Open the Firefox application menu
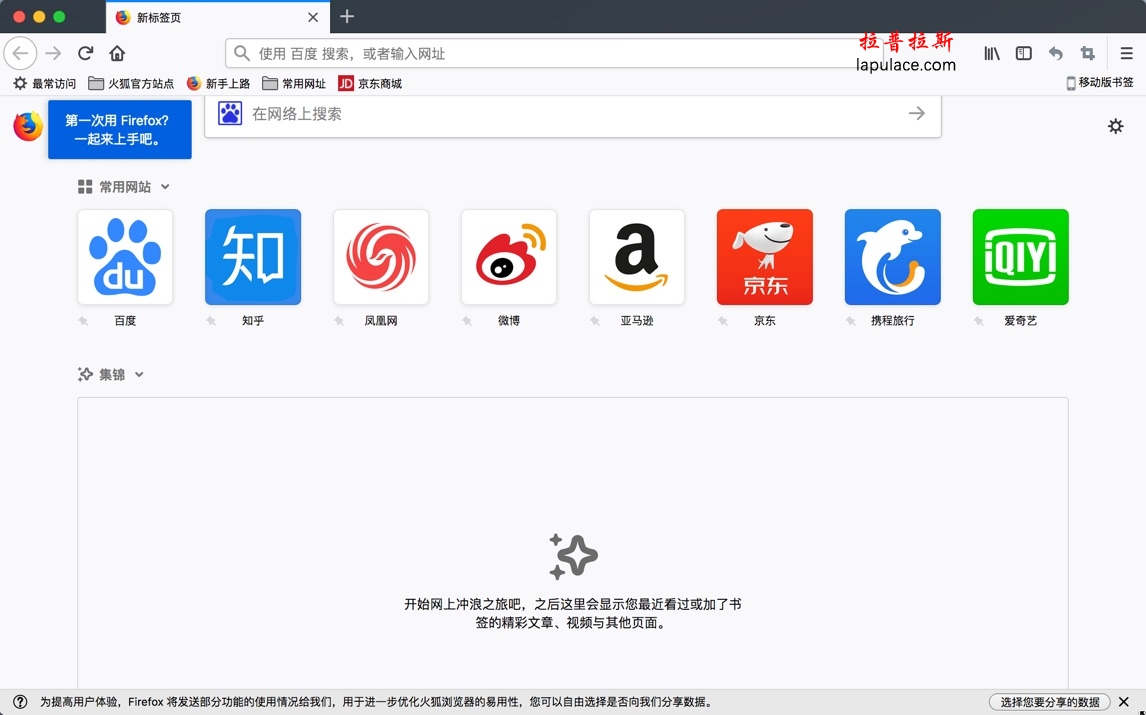Viewport: 1146px width, 715px height. [1126, 53]
